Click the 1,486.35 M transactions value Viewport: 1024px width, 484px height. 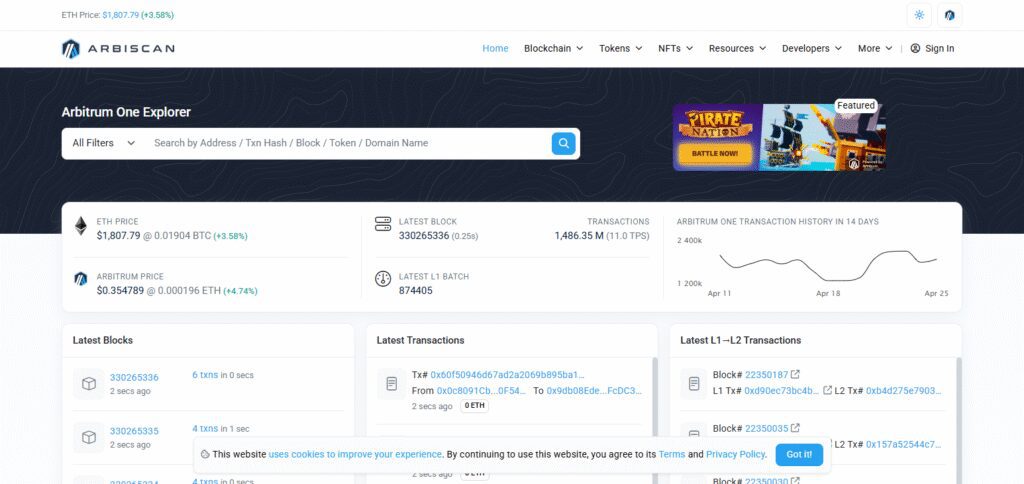point(579,236)
